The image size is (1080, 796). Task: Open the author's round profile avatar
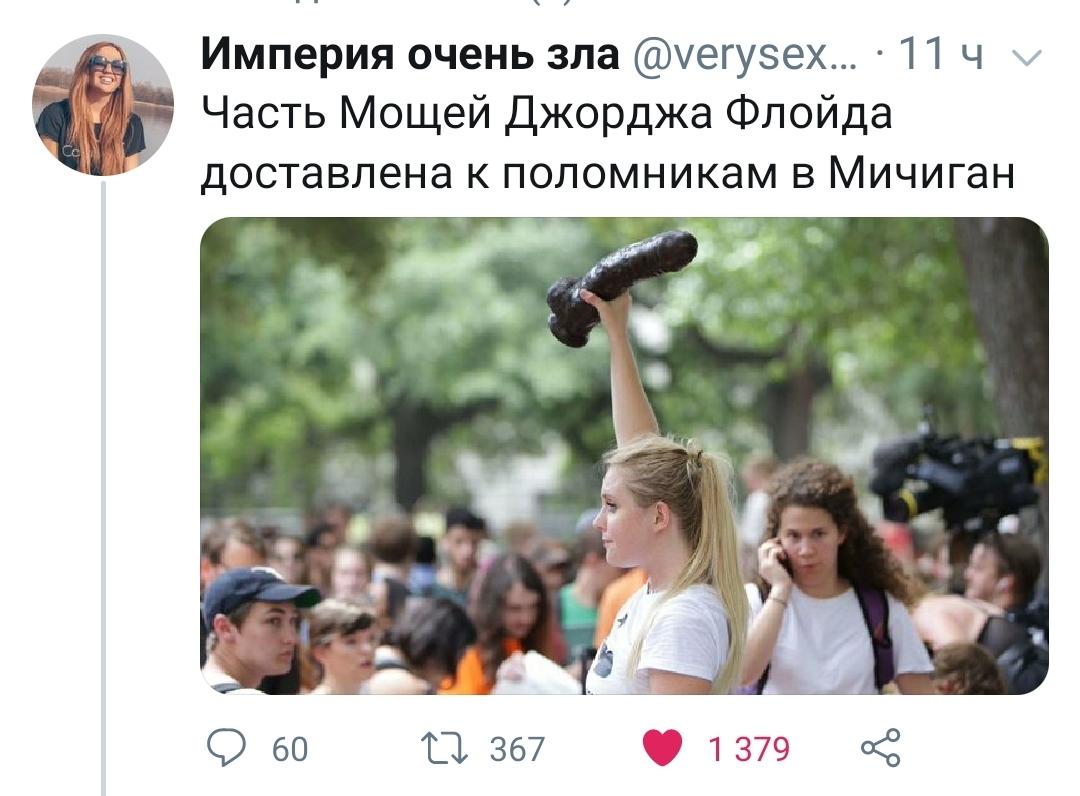click(x=103, y=105)
